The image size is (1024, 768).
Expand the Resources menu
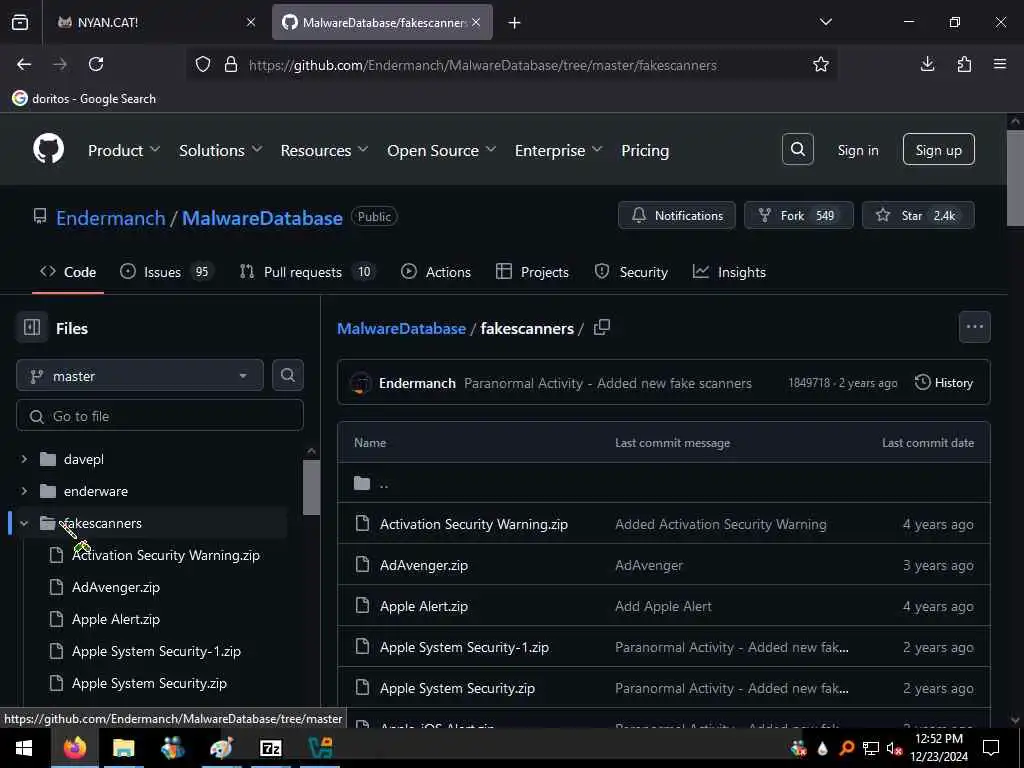324,150
